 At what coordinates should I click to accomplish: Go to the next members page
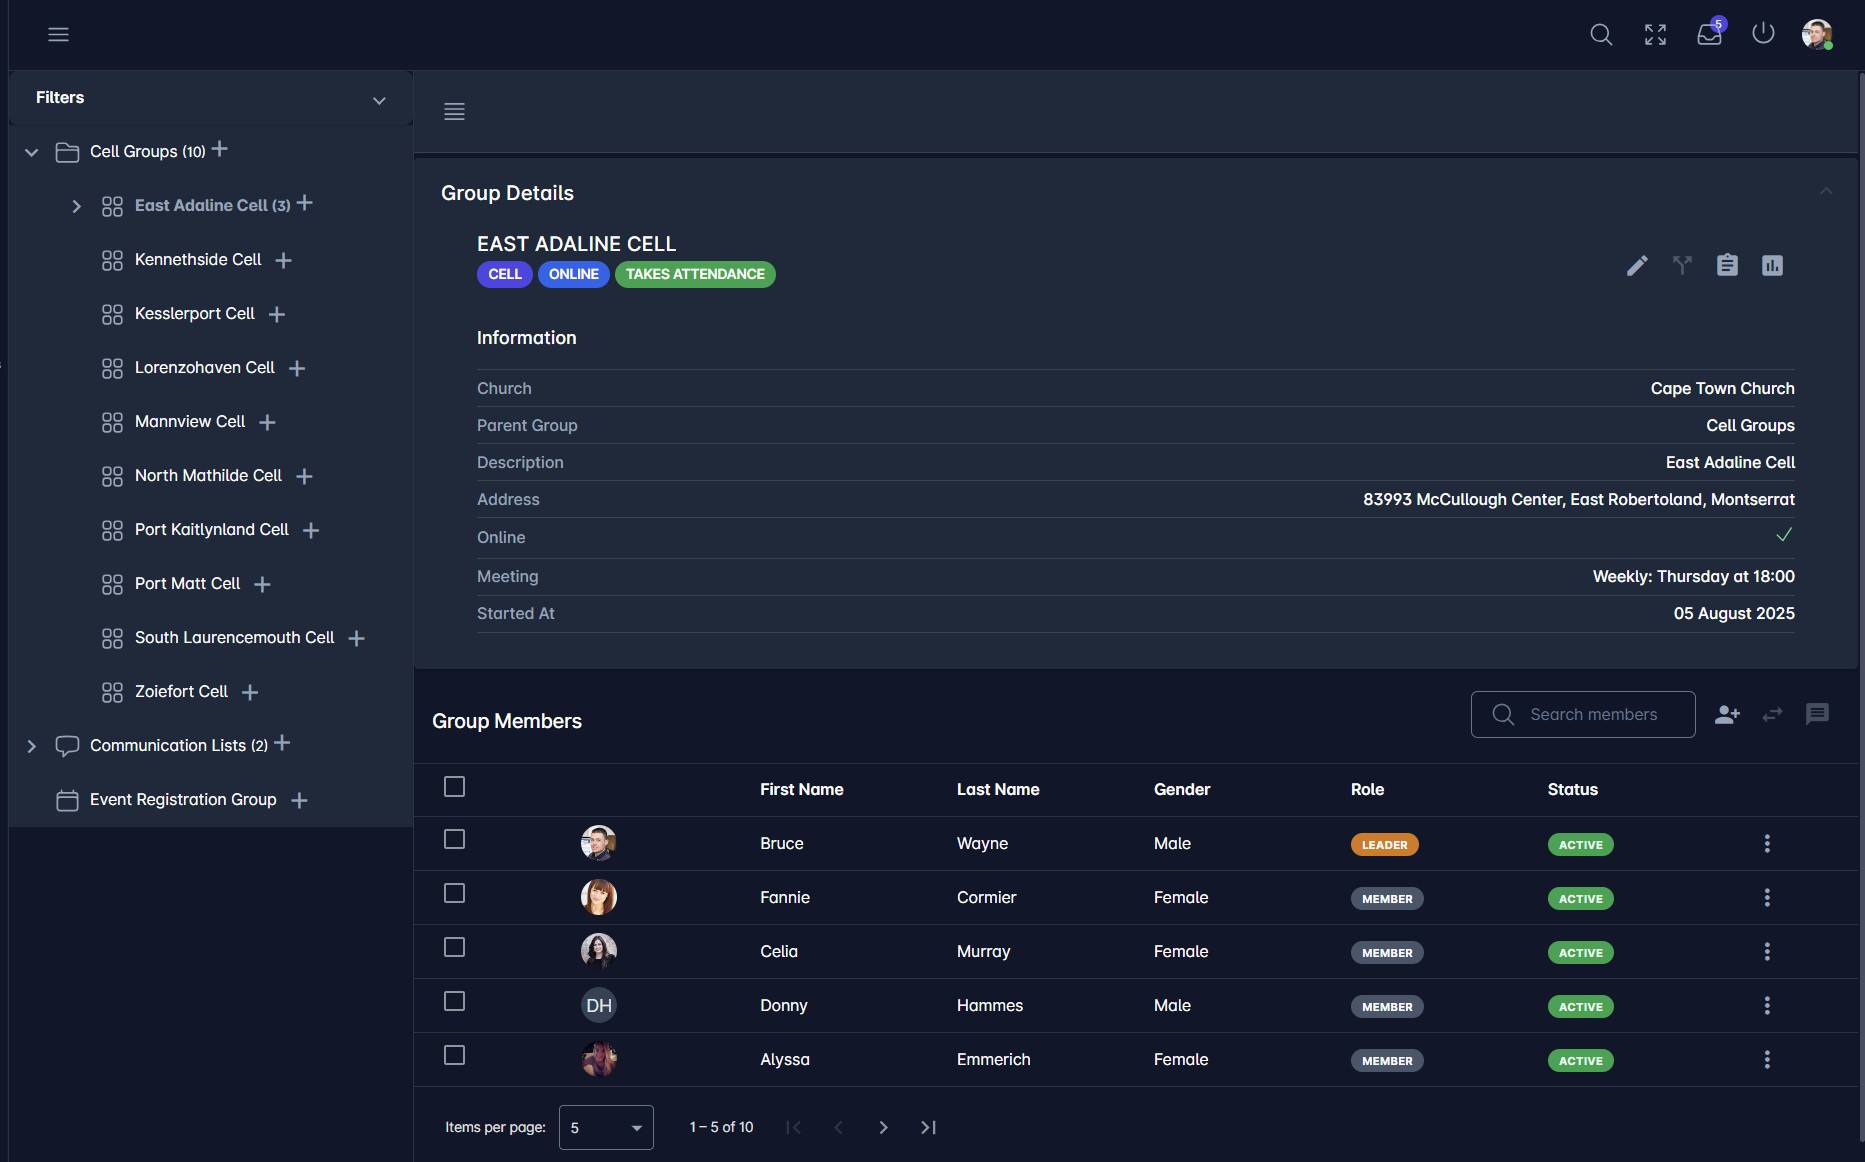(x=883, y=1128)
